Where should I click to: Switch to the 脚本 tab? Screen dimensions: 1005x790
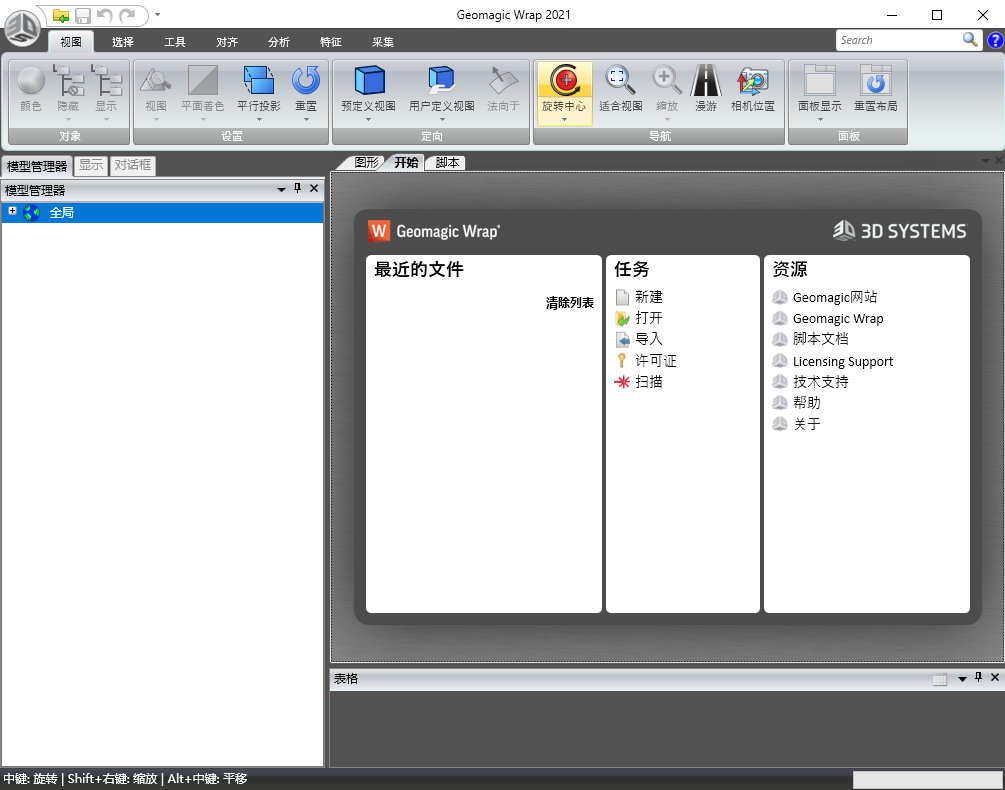[447, 162]
